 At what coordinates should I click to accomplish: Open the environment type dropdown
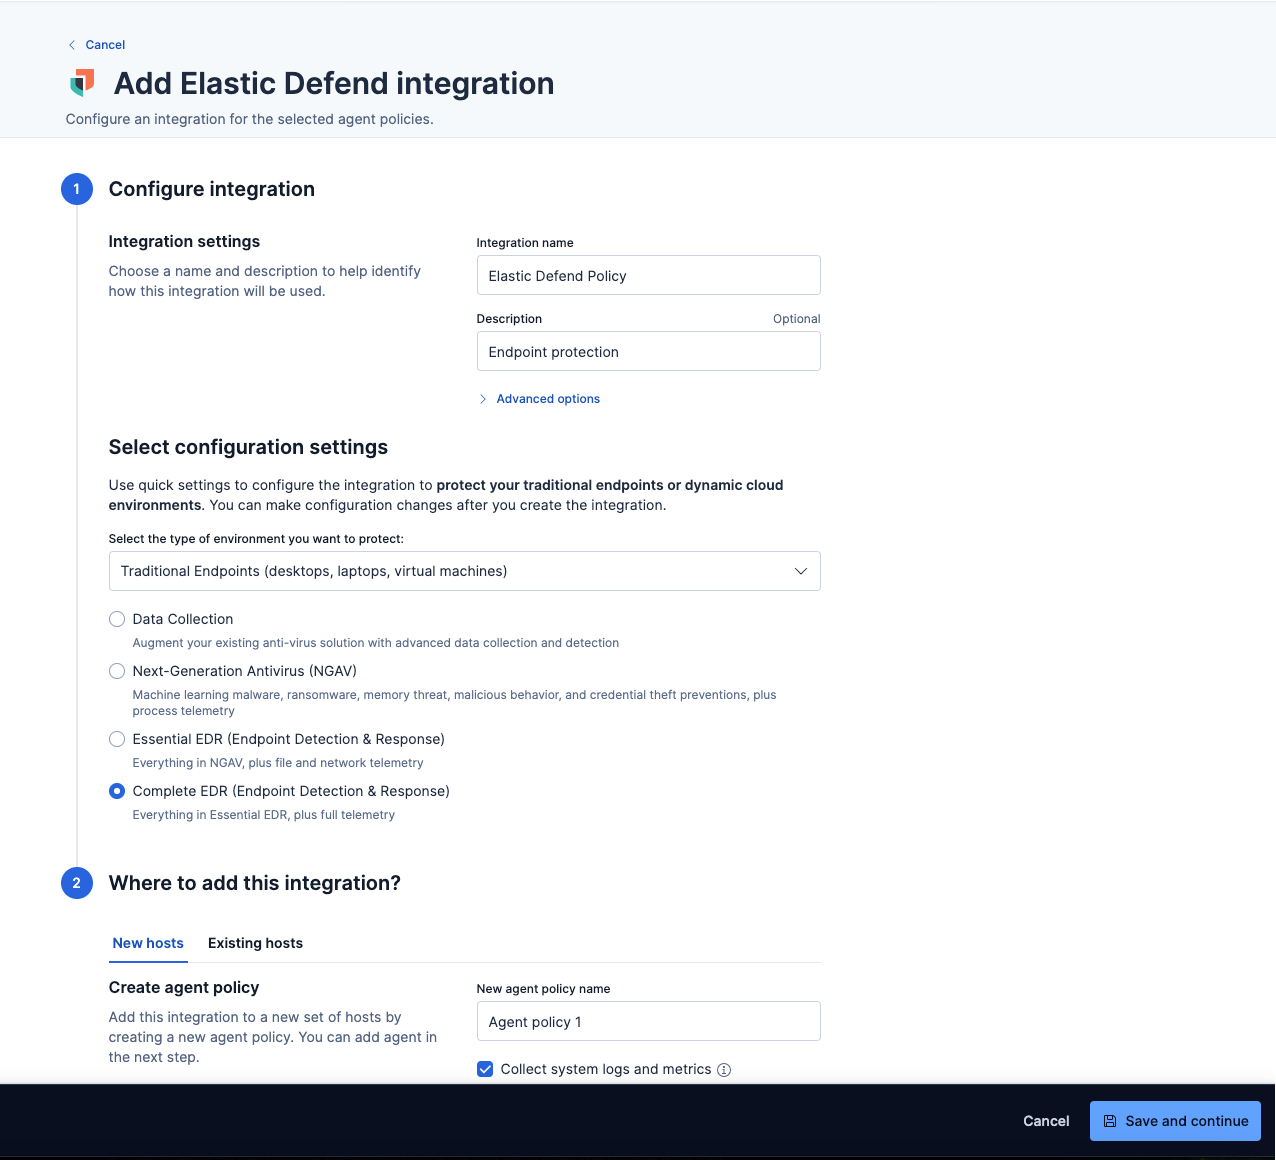click(x=464, y=570)
